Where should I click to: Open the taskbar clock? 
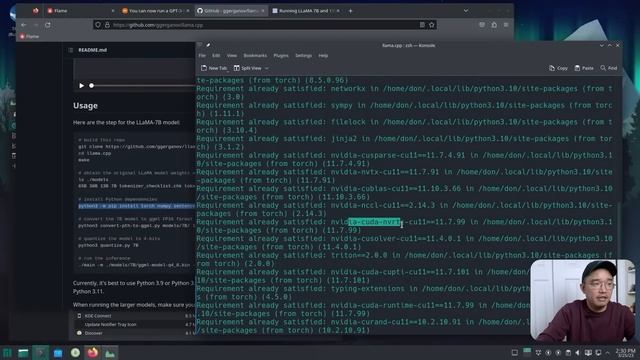[x=625, y=353]
